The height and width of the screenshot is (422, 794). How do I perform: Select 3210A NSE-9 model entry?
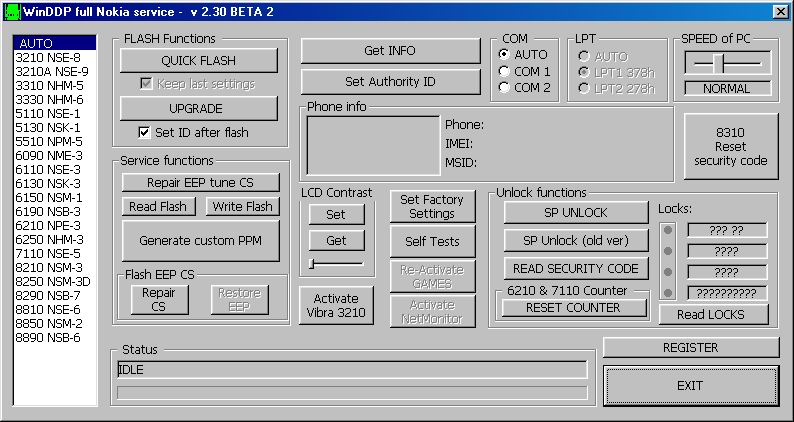55,71
